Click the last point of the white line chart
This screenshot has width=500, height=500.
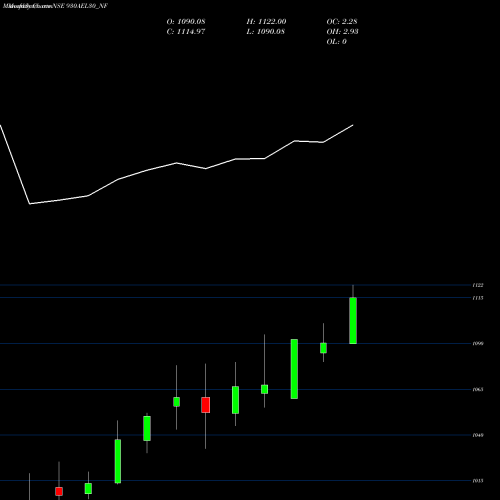click(353, 125)
